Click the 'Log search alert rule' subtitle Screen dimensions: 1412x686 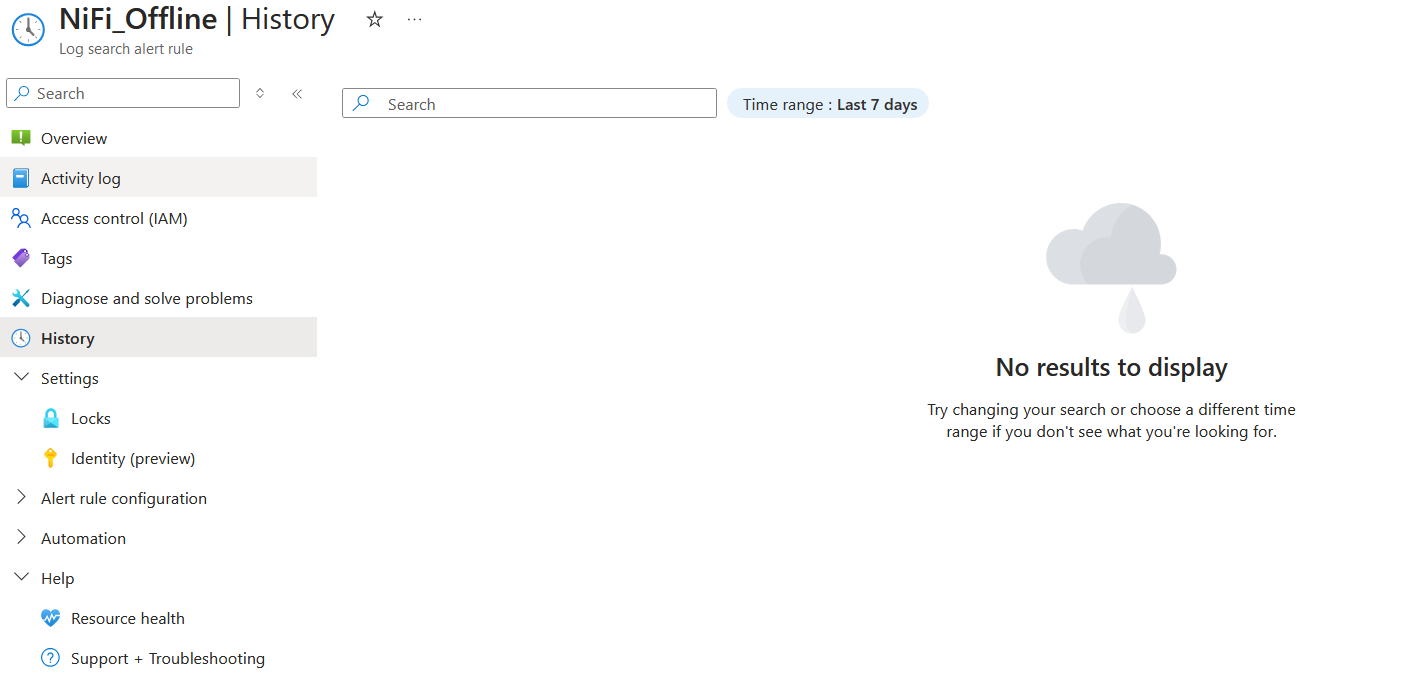[126, 49]
